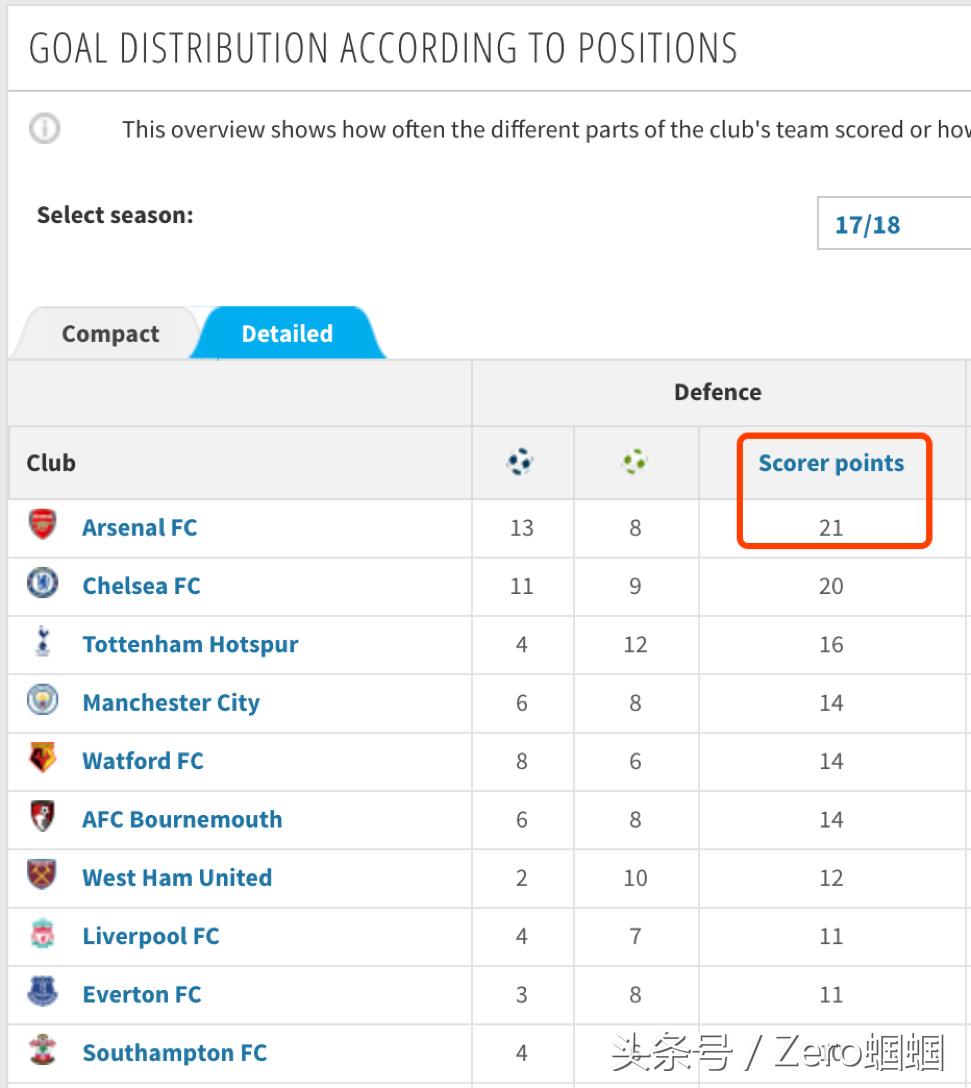Switch to the Compact tab

point(110,334)
